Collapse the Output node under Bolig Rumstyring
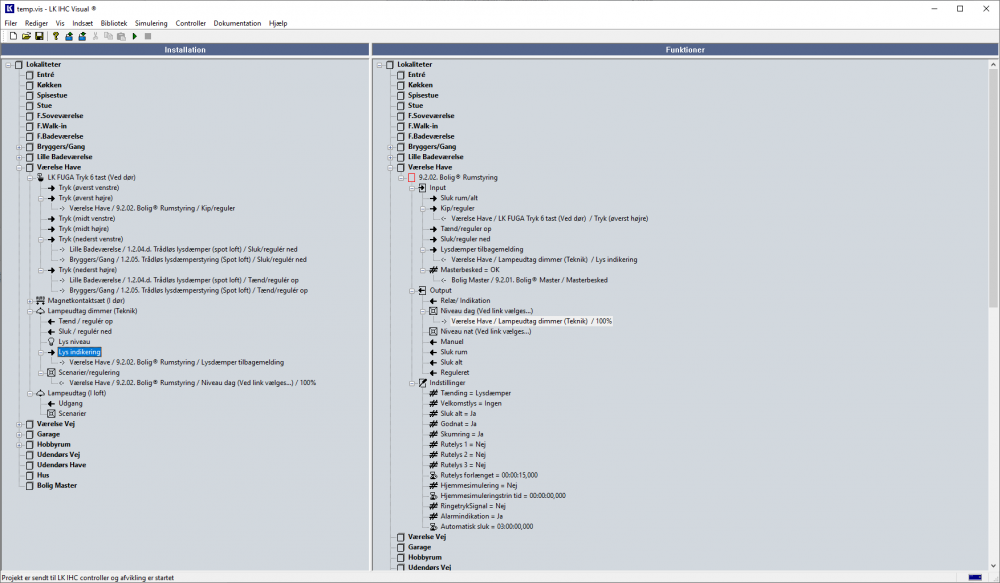 [410, 291]
